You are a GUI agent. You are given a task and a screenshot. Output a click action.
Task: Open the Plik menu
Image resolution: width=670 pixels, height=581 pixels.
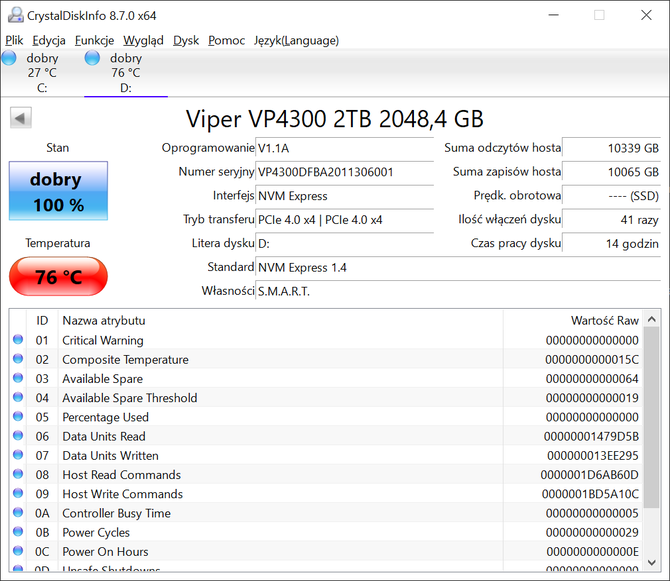click(x=14, y=41)
